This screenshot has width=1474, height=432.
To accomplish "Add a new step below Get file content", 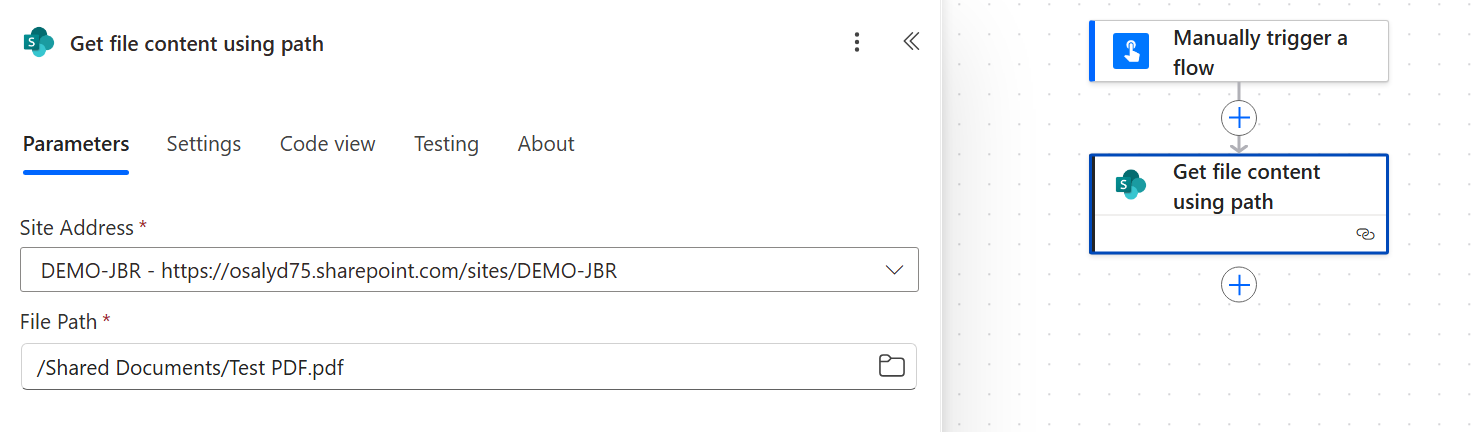I will click(x=1239, y=286).
